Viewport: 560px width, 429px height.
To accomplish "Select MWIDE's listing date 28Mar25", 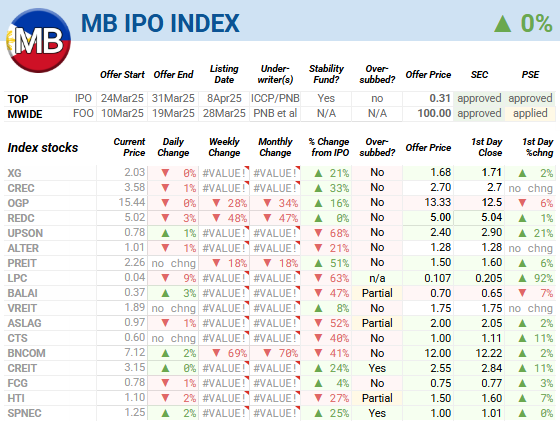I will 224,113.
